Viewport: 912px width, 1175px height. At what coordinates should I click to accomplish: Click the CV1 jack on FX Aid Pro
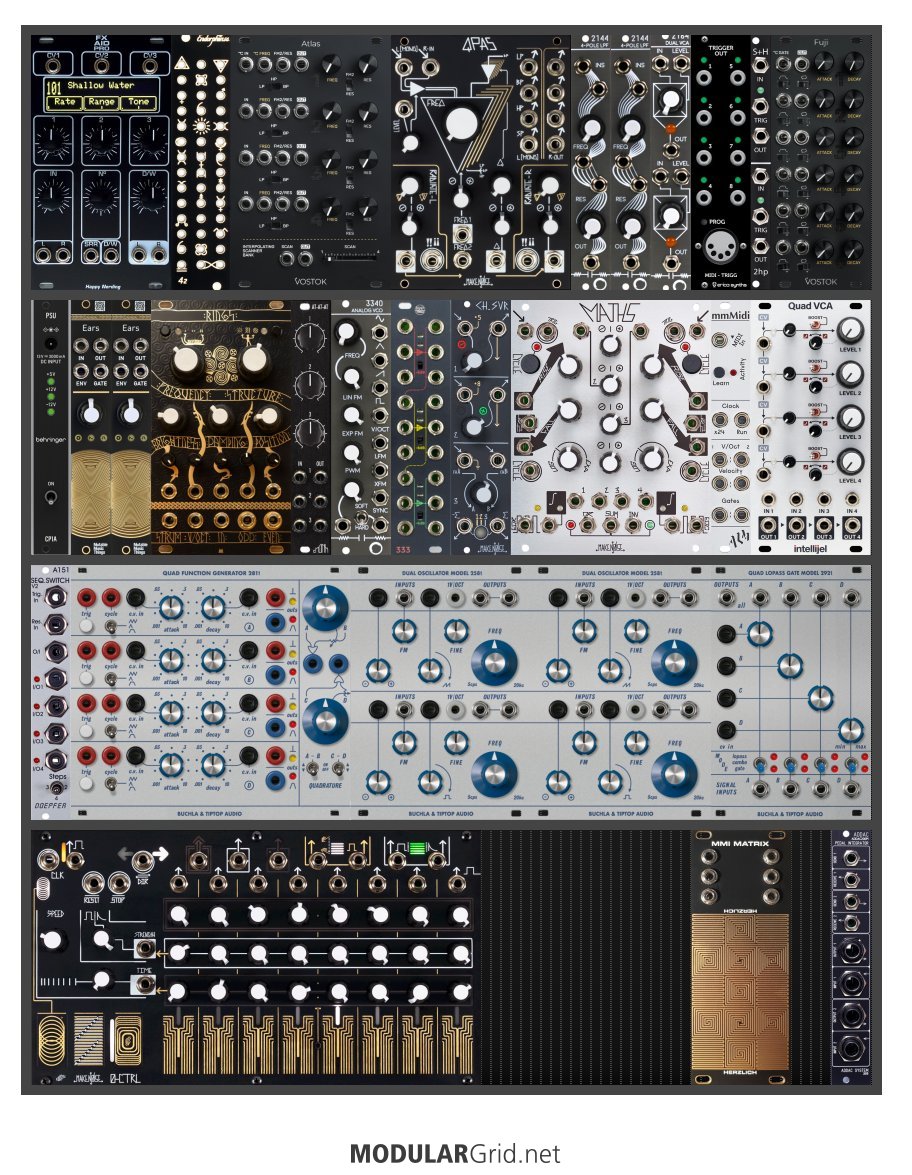pyautogui.click(x=52, y=65)
